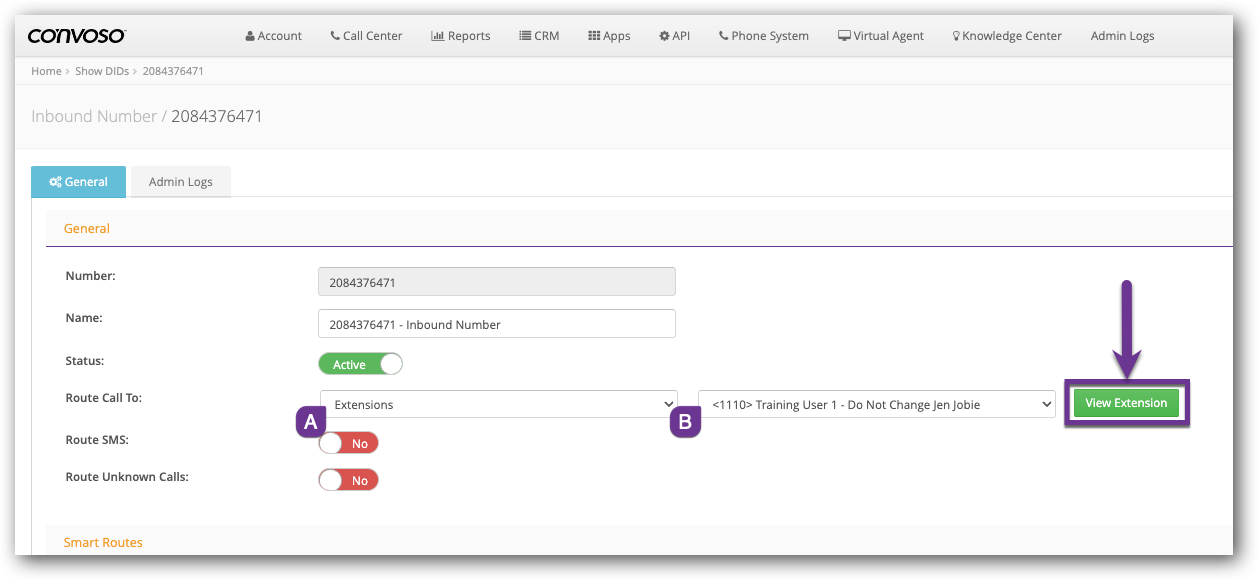1258x580 pixels.
Task: Click the Virtual Agent monitor icon
Action: tap(844, 36)
